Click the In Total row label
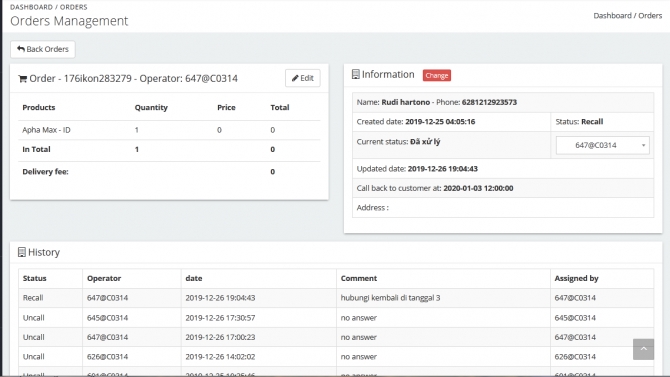The width and height of the screenshot is (670, 377). pyautogui.click(x=36, y=149)
